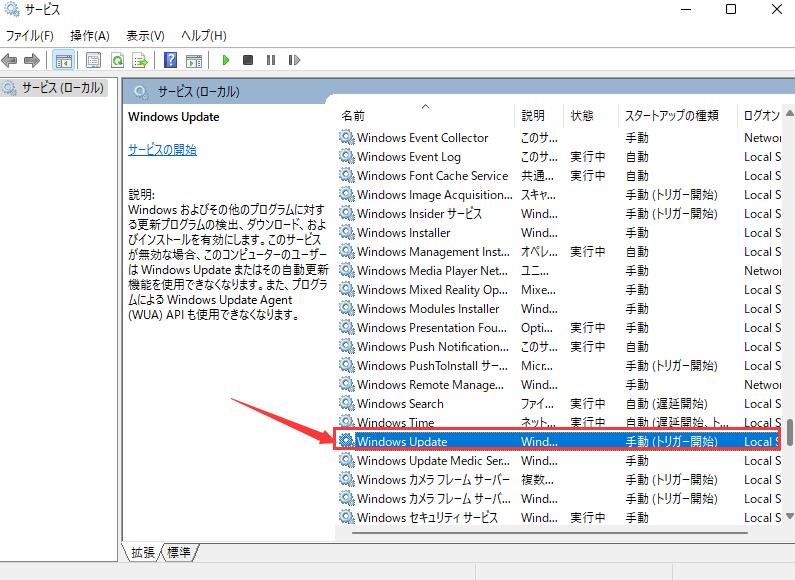Image resolution: width=795 pixels, height=580 pixels.
Task: Click the Restart service toolbar icon
Action: tap(294, 60)
